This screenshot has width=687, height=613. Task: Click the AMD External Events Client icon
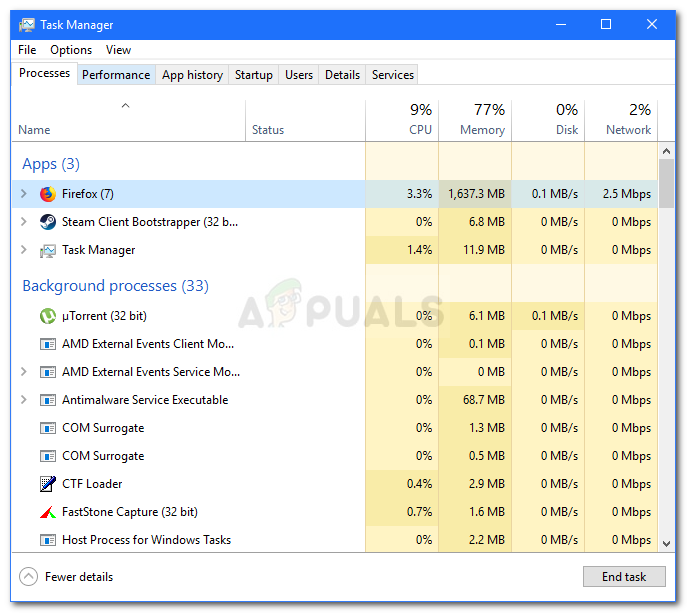pyautogui.click(x=48, y=344)
